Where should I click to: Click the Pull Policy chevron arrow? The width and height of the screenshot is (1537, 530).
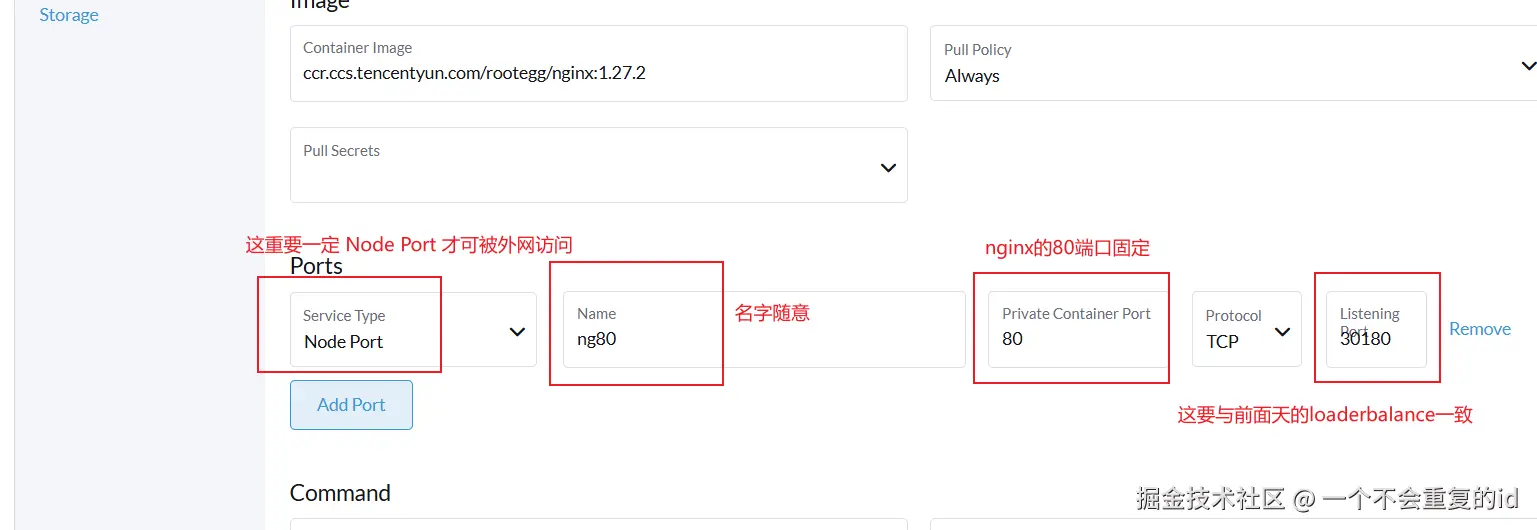pyautogui.click(x=1527, y=66)
